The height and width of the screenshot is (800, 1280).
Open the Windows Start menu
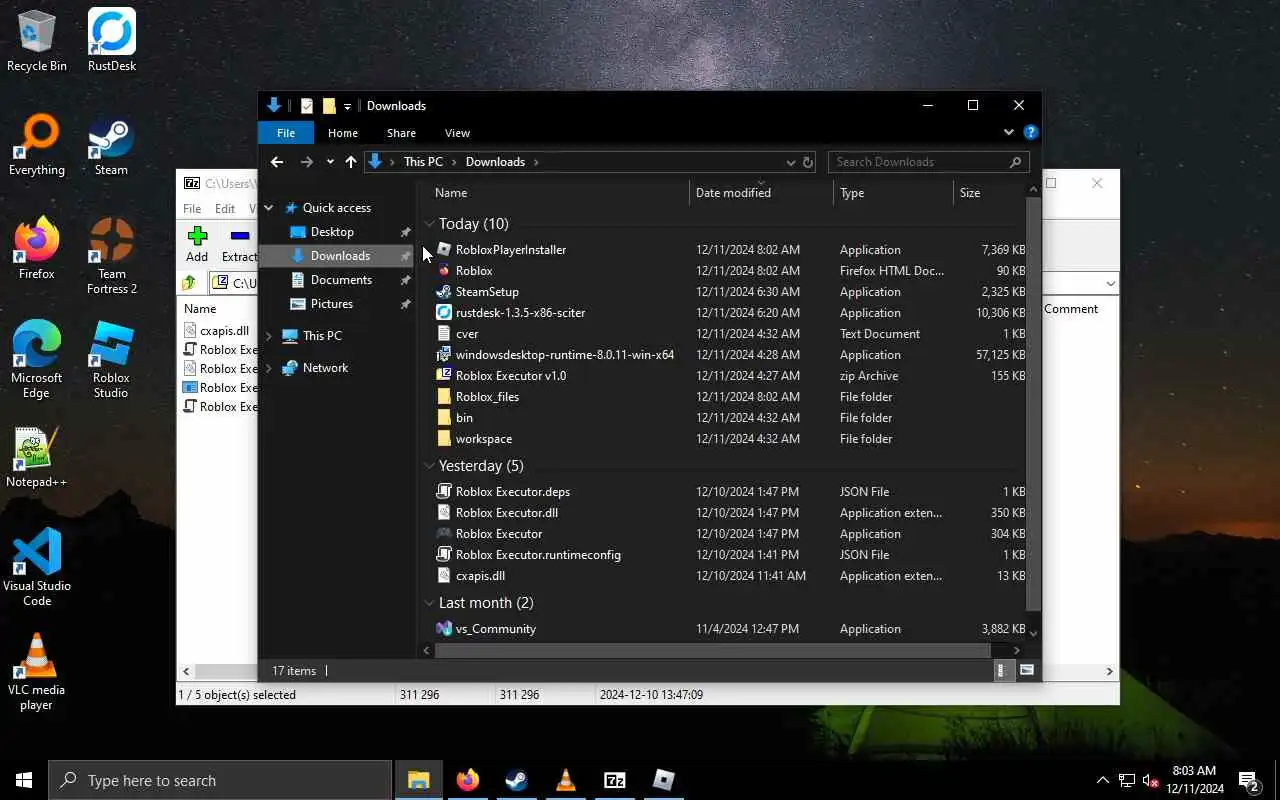tap(24, 780)
